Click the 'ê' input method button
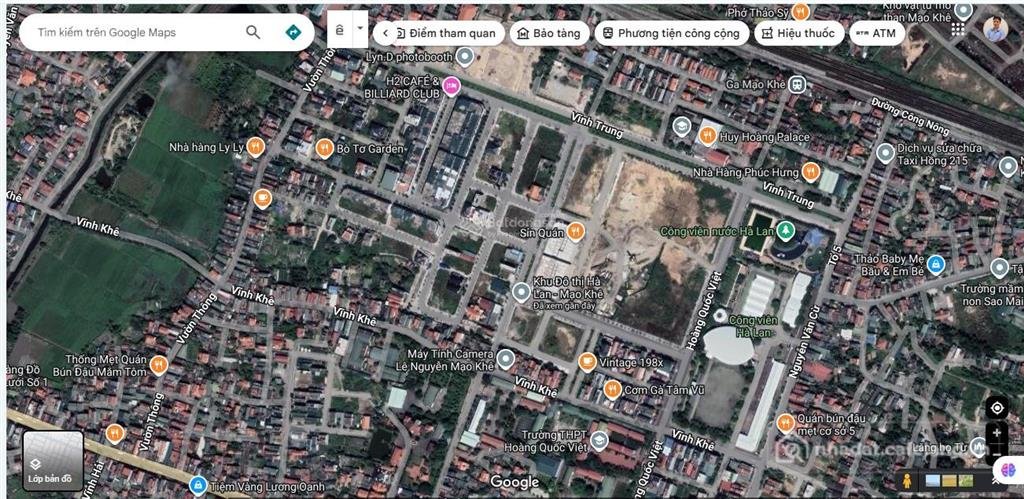This screenshot has height=499, width=1024. 340,29
